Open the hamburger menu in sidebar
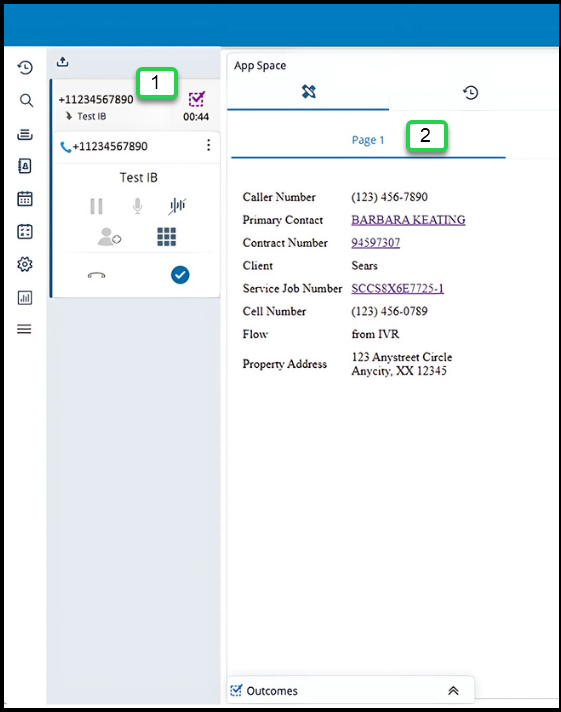This screenshot has height=712, width=561. click(24, 329)
